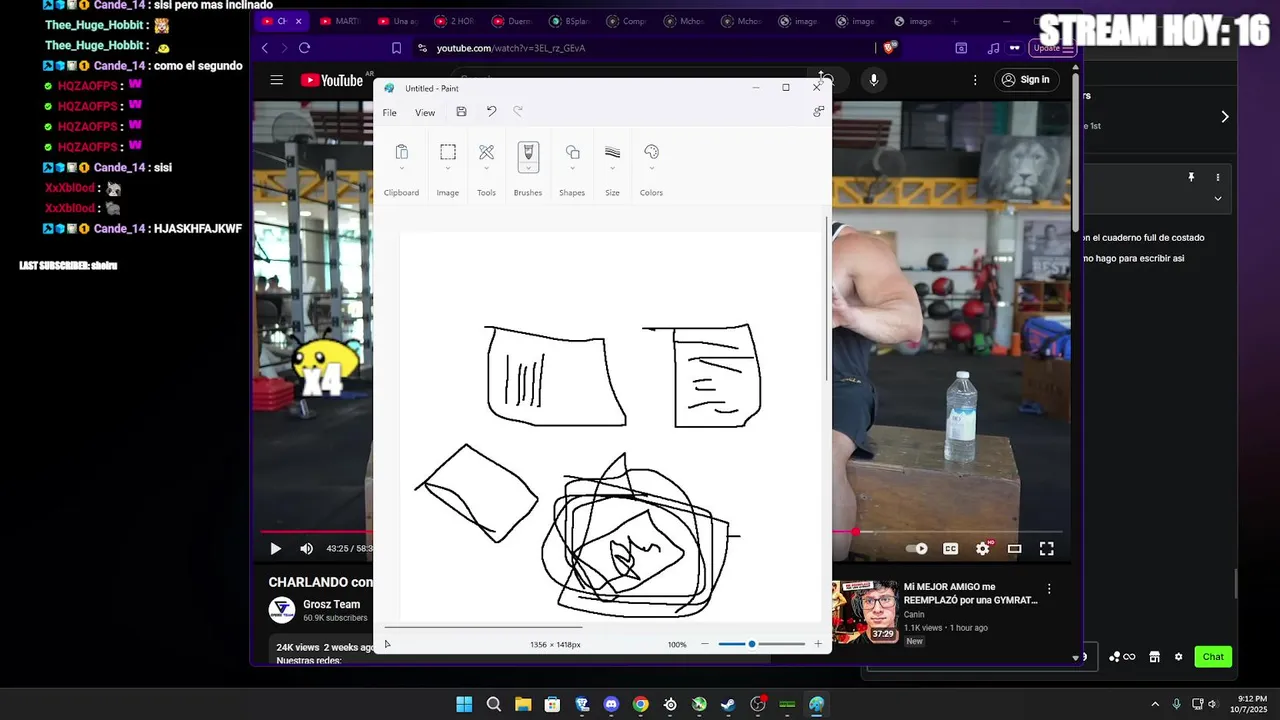This screenshot has height=720, width=1280.
Task: Open YouTube settings three-dot menu
Action: tap(975, 80)
